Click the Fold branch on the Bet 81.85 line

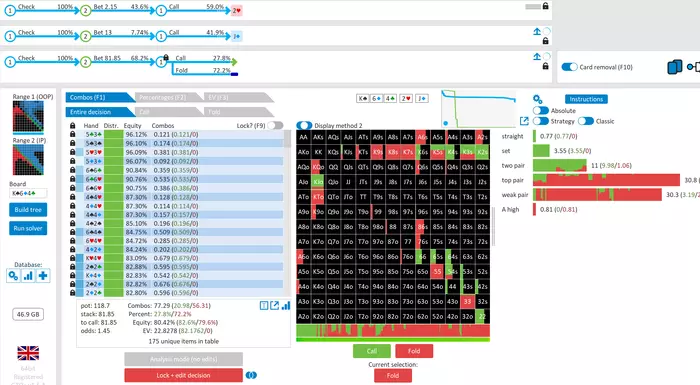[203, 71]
